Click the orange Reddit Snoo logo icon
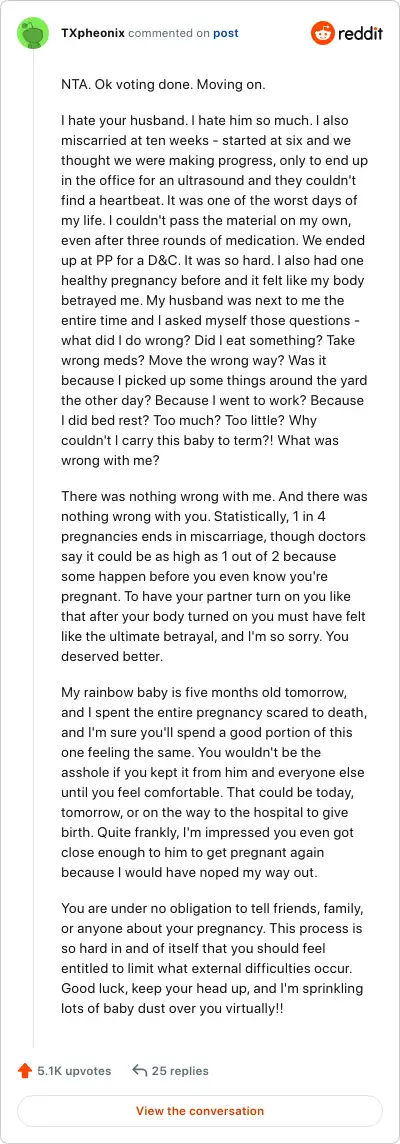This screenshot has width=400, height=1144. [323, 34]
